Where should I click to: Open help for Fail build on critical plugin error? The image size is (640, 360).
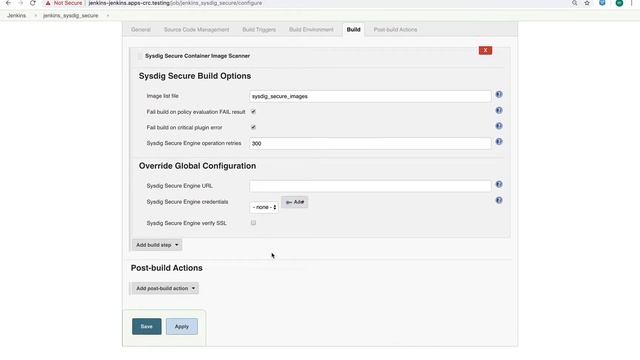499,126
